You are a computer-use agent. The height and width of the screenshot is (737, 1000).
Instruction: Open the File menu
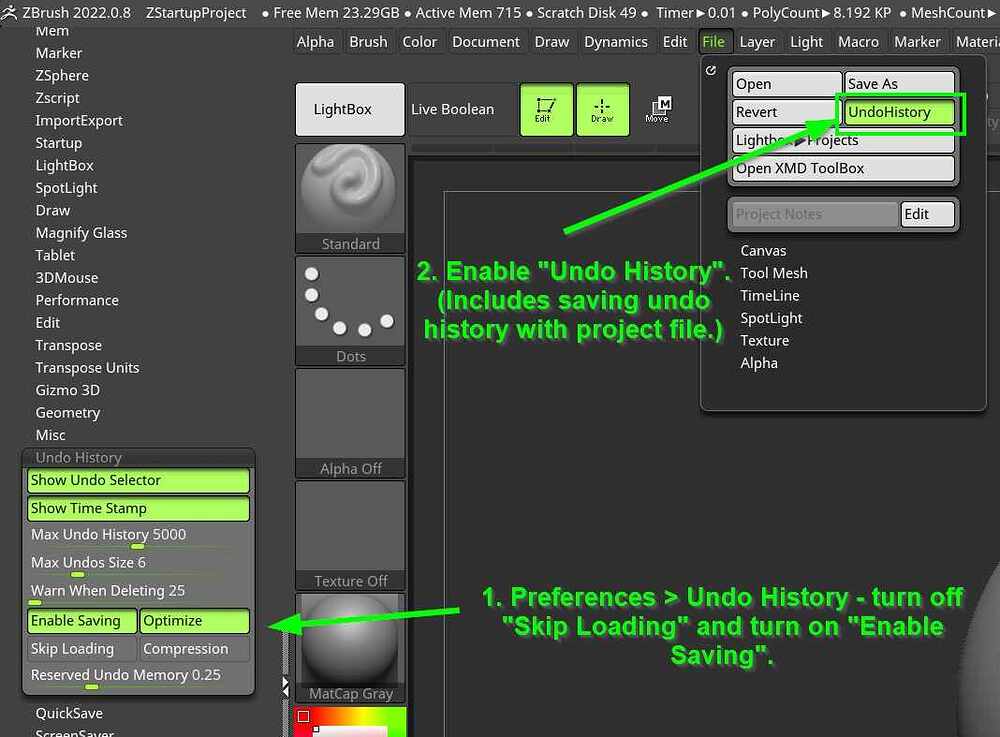tap(714, 42)
